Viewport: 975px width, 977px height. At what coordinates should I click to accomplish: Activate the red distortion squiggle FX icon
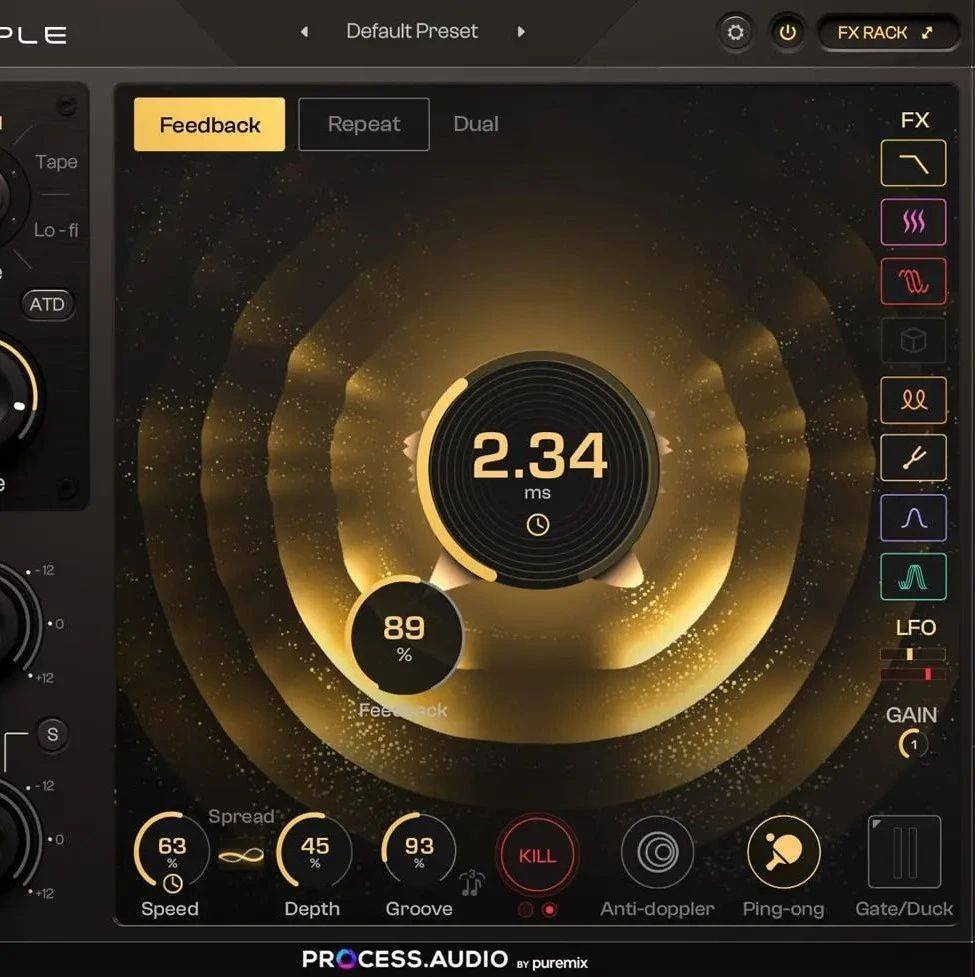pos(912,281)
